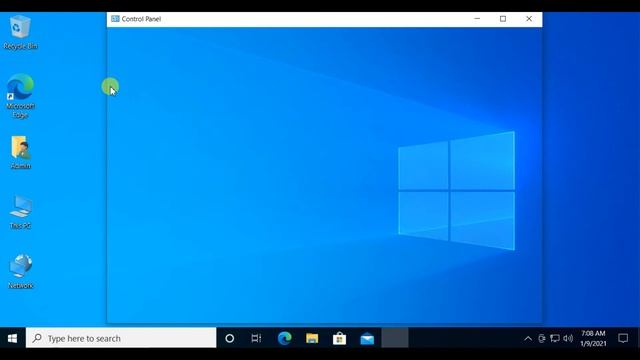Open Task View from the taskbar
The width and height of the screenshot is (640, 360).
tap(256, 338)
